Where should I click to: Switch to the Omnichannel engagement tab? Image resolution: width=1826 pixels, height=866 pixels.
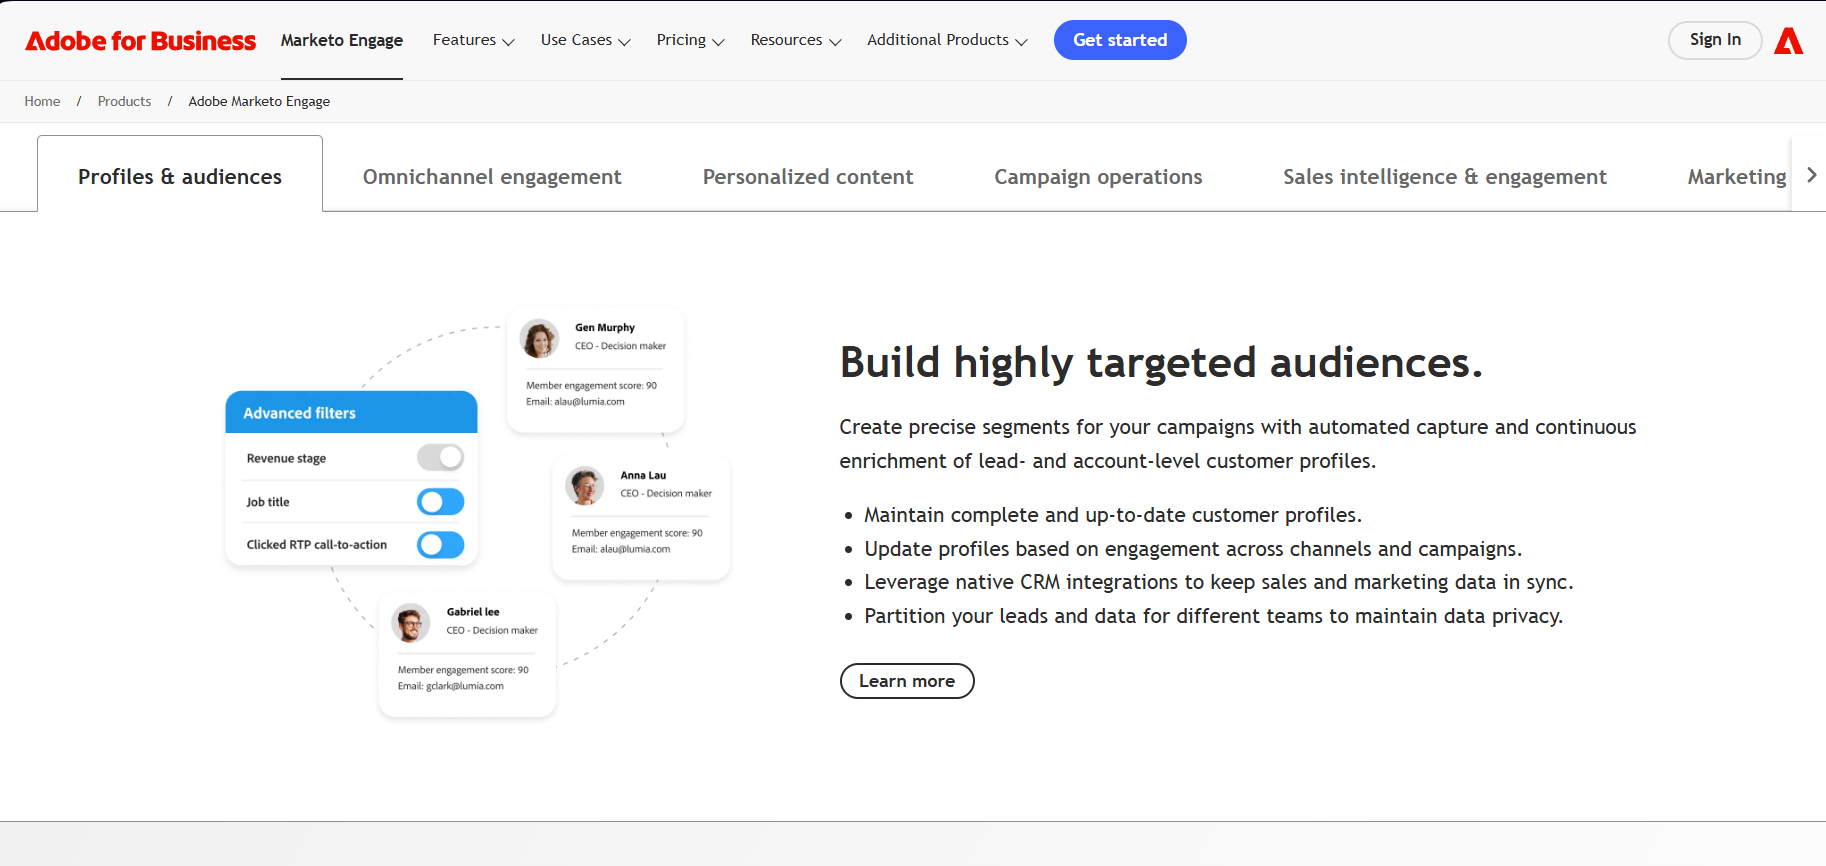[x=492, y=177]
